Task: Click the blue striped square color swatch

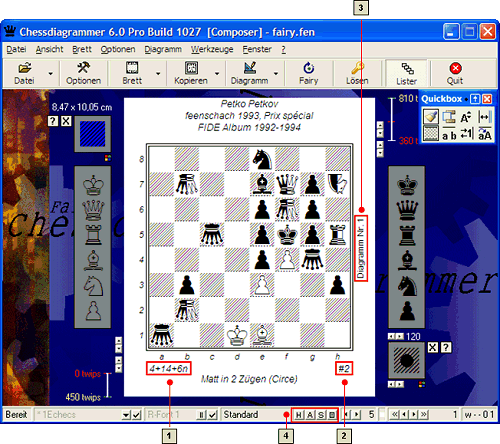Action: [x=93, y=134]
